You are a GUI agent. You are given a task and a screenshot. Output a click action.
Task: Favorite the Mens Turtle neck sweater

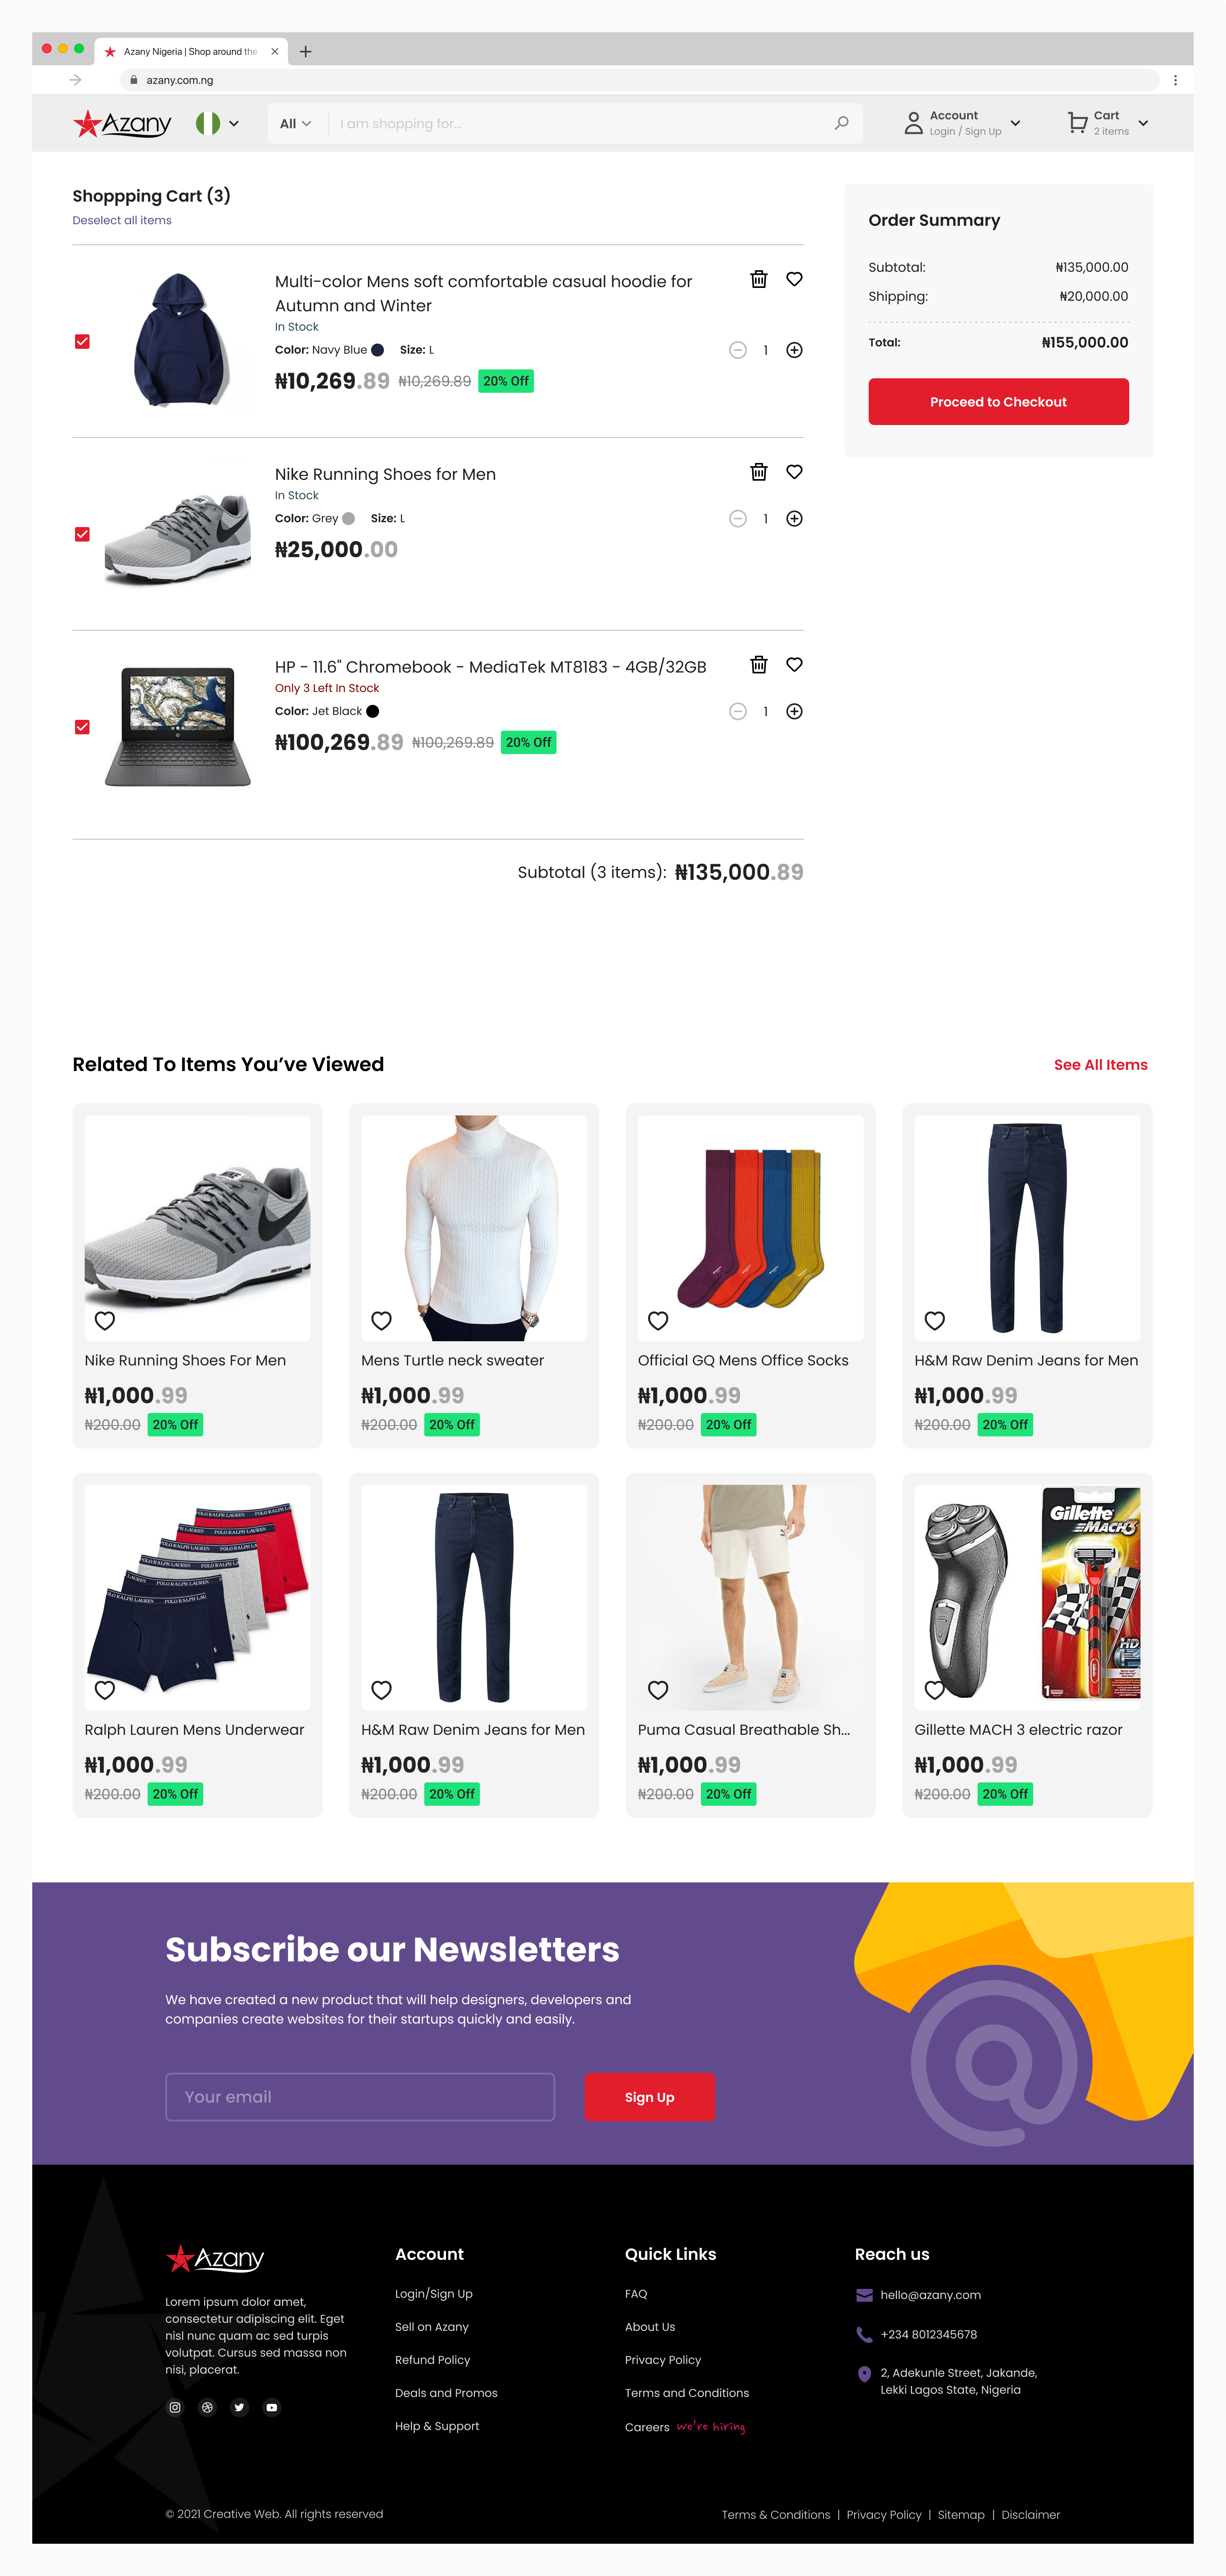pos(381,1320)
